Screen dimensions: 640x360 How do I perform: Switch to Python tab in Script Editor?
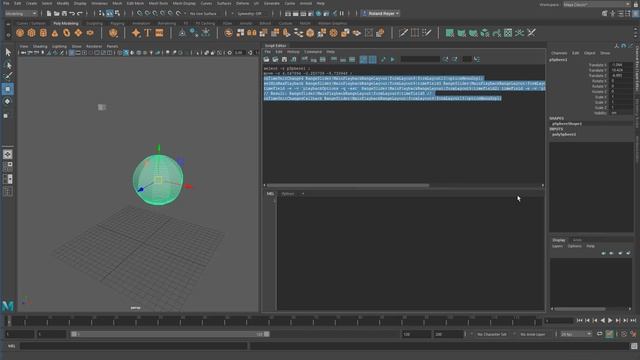288,193
